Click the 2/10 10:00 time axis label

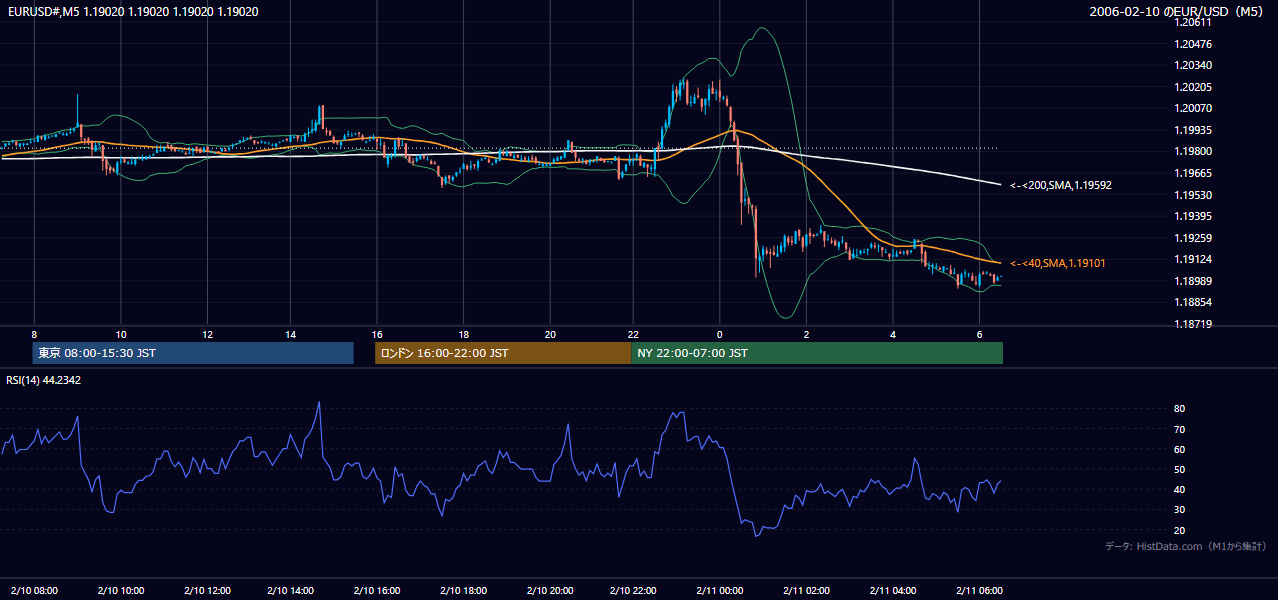pyautogui.click(x=120, y=590)
